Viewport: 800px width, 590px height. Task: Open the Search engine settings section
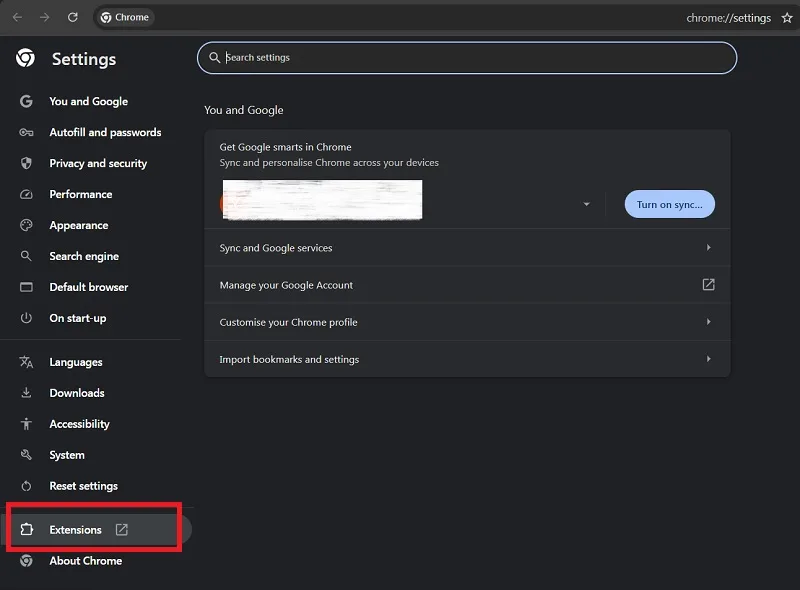coord(84,256)
